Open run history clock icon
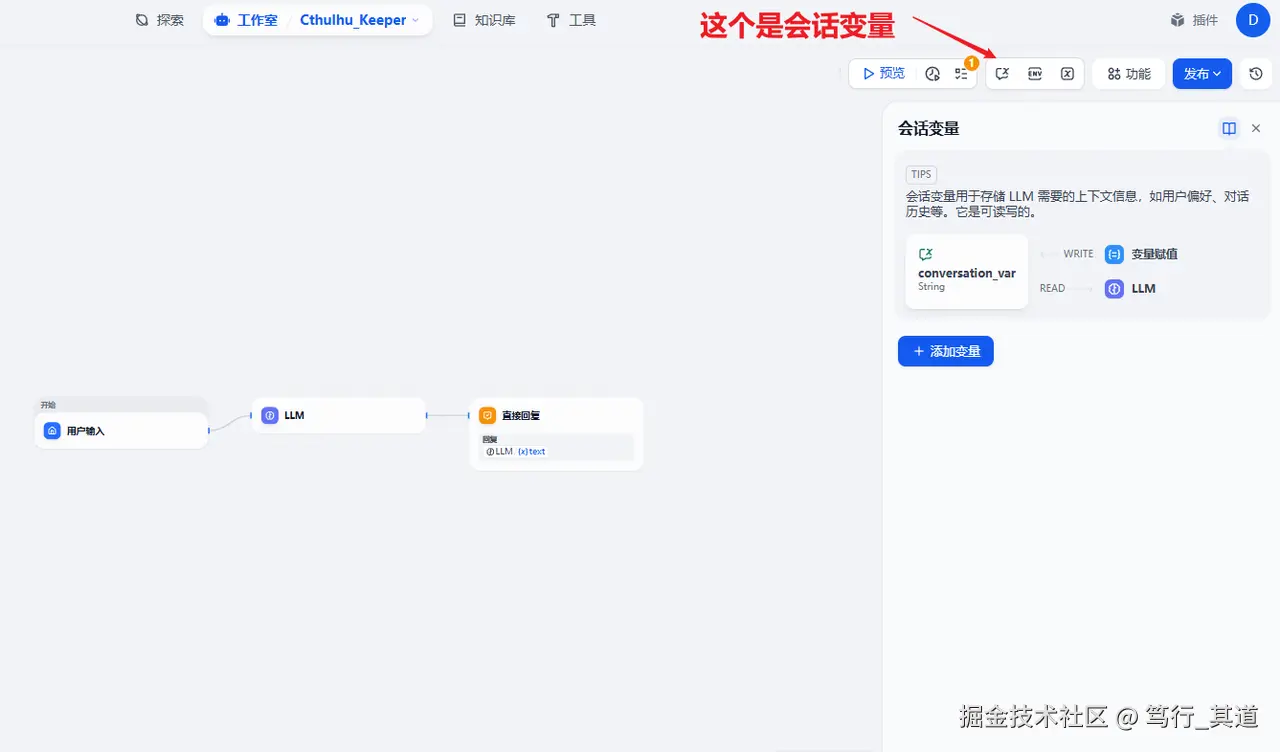This screenshot has width=1280, height=752. pos(933,74)
